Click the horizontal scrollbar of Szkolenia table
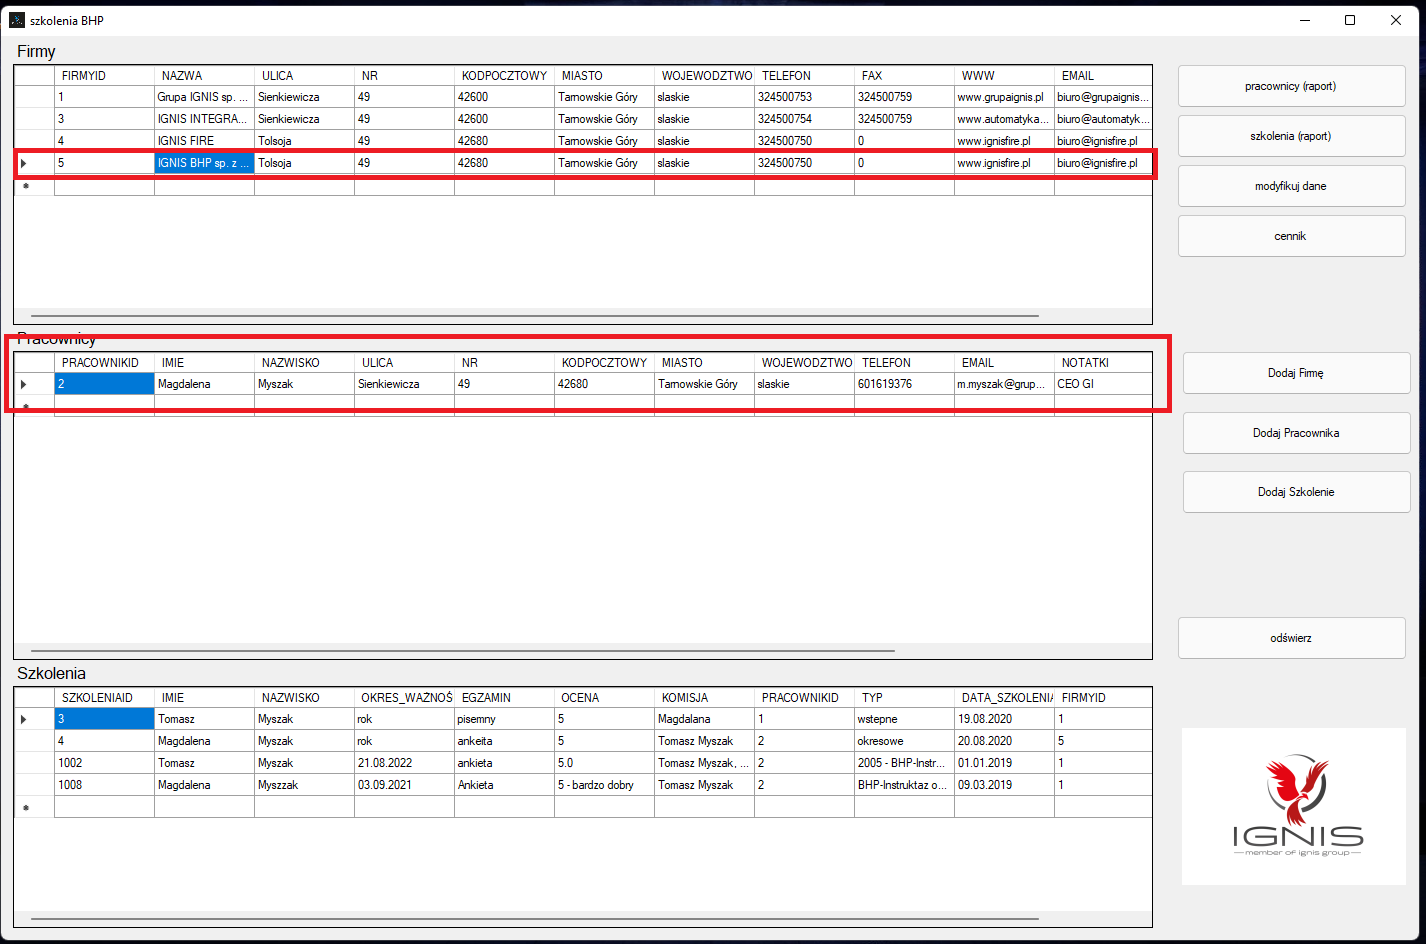 (x=535, y=918)
